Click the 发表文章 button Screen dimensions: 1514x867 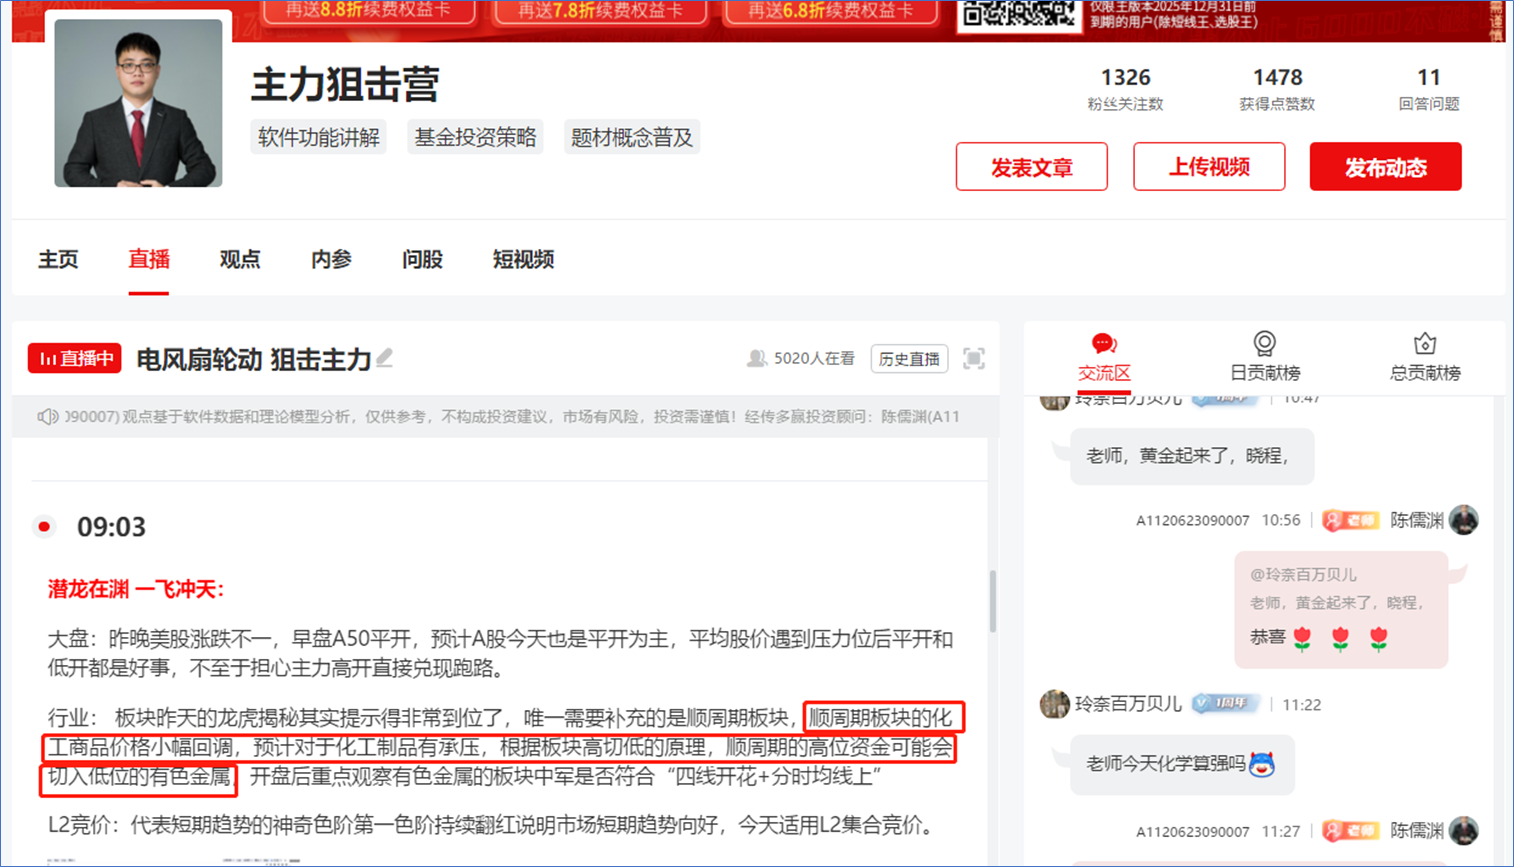(1032, 167)
